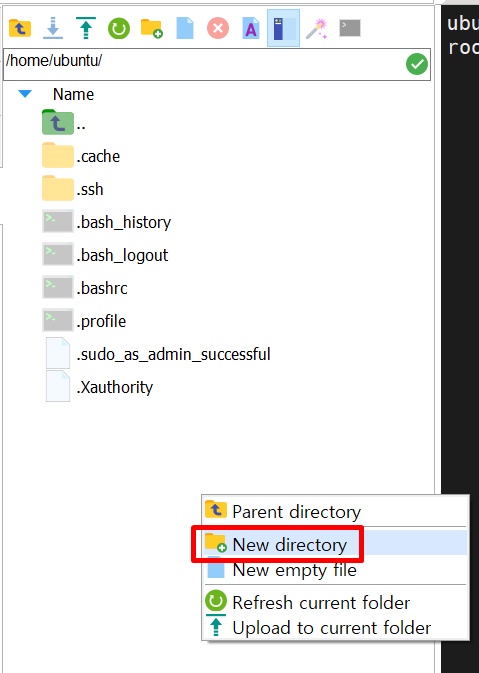Viewport: 479px width, 673px height.
Task: Choose Parent directory from context menu
Action: coord(335,512)
